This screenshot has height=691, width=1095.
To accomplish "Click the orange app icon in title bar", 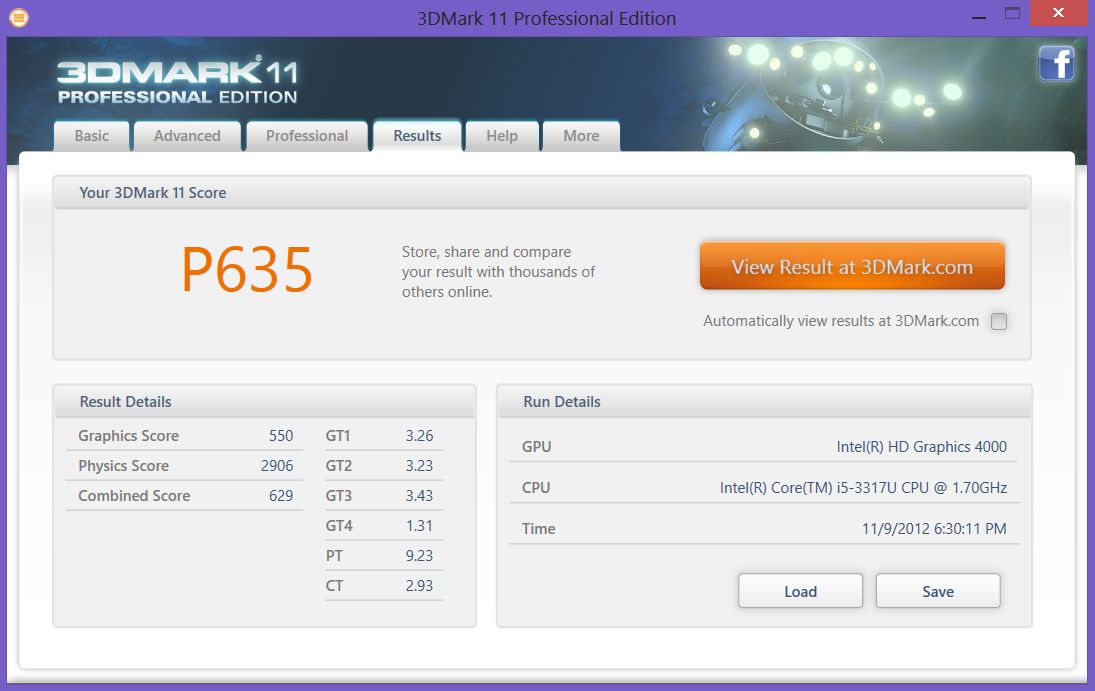I will (19, 17).
